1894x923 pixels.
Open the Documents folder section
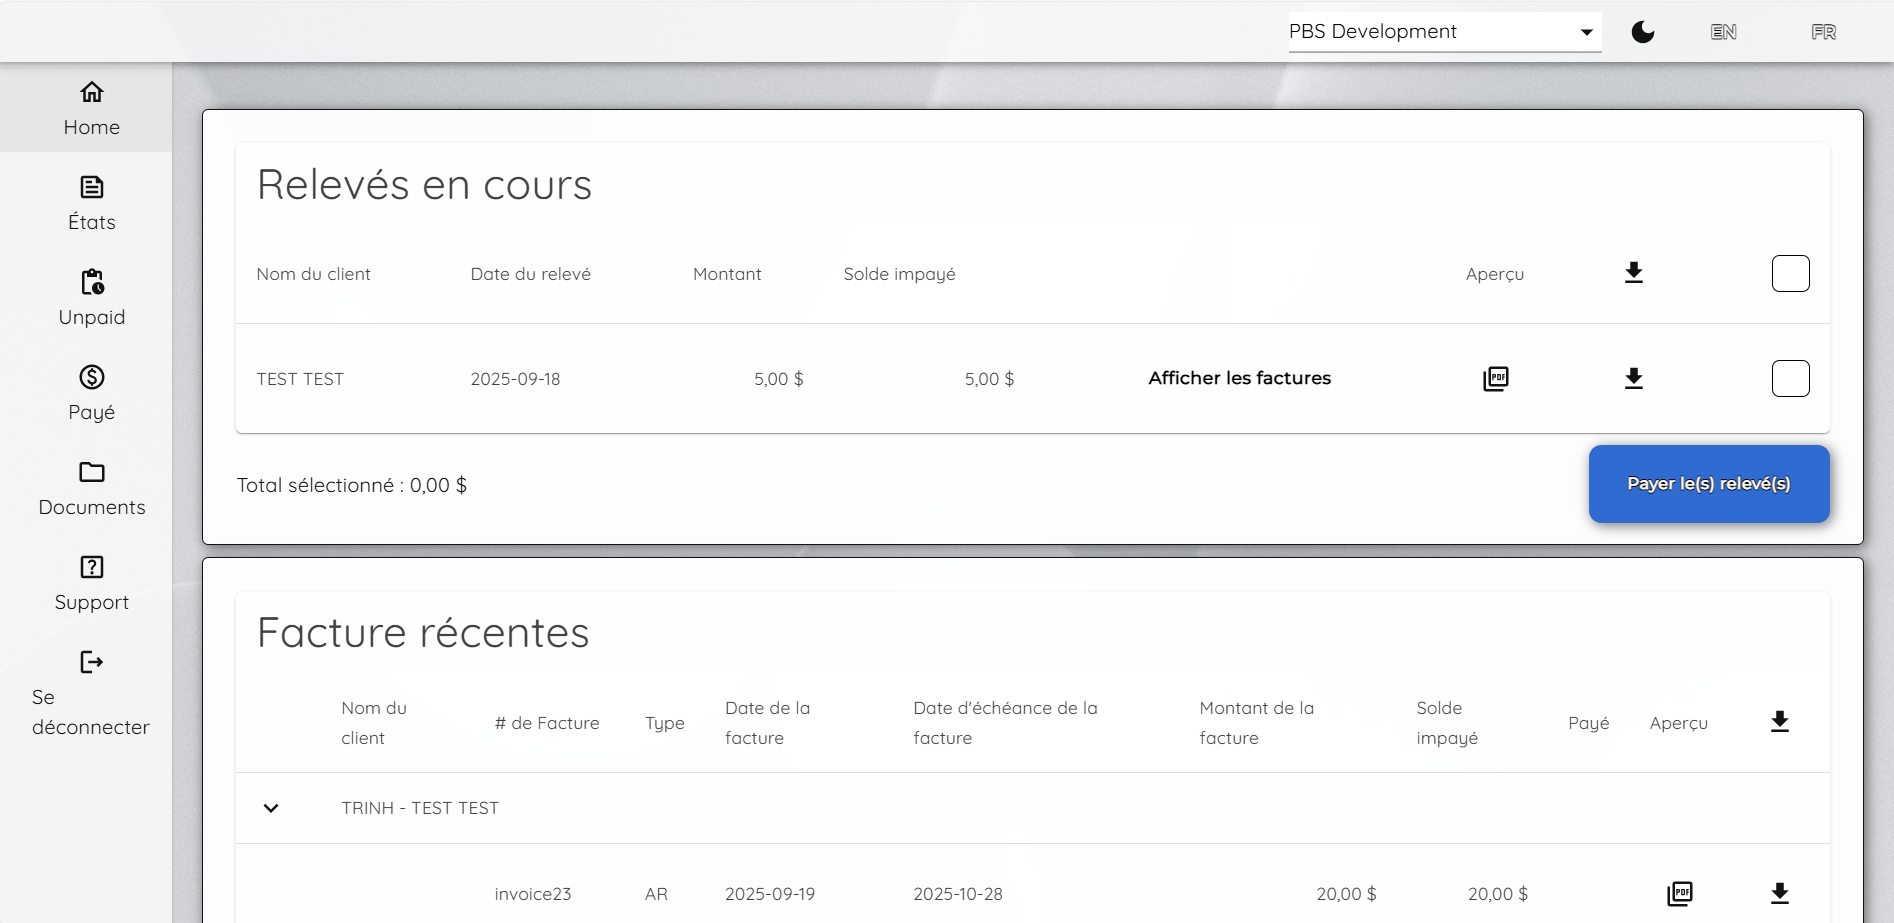coord(91,488)
